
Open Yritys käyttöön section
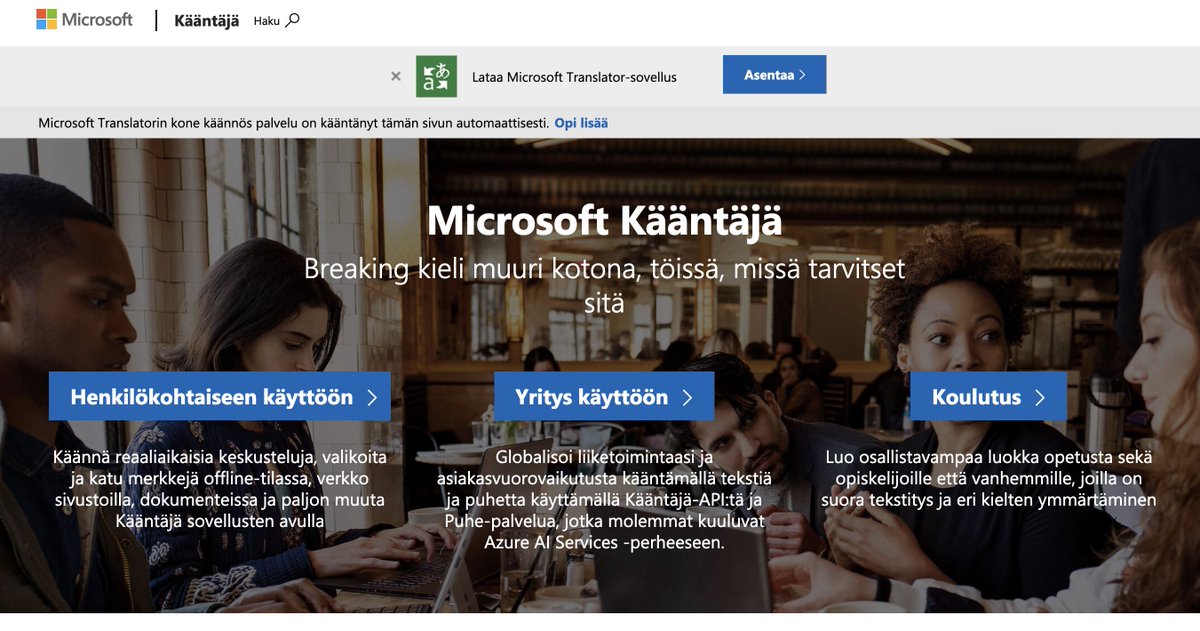(x=604, y=397)
